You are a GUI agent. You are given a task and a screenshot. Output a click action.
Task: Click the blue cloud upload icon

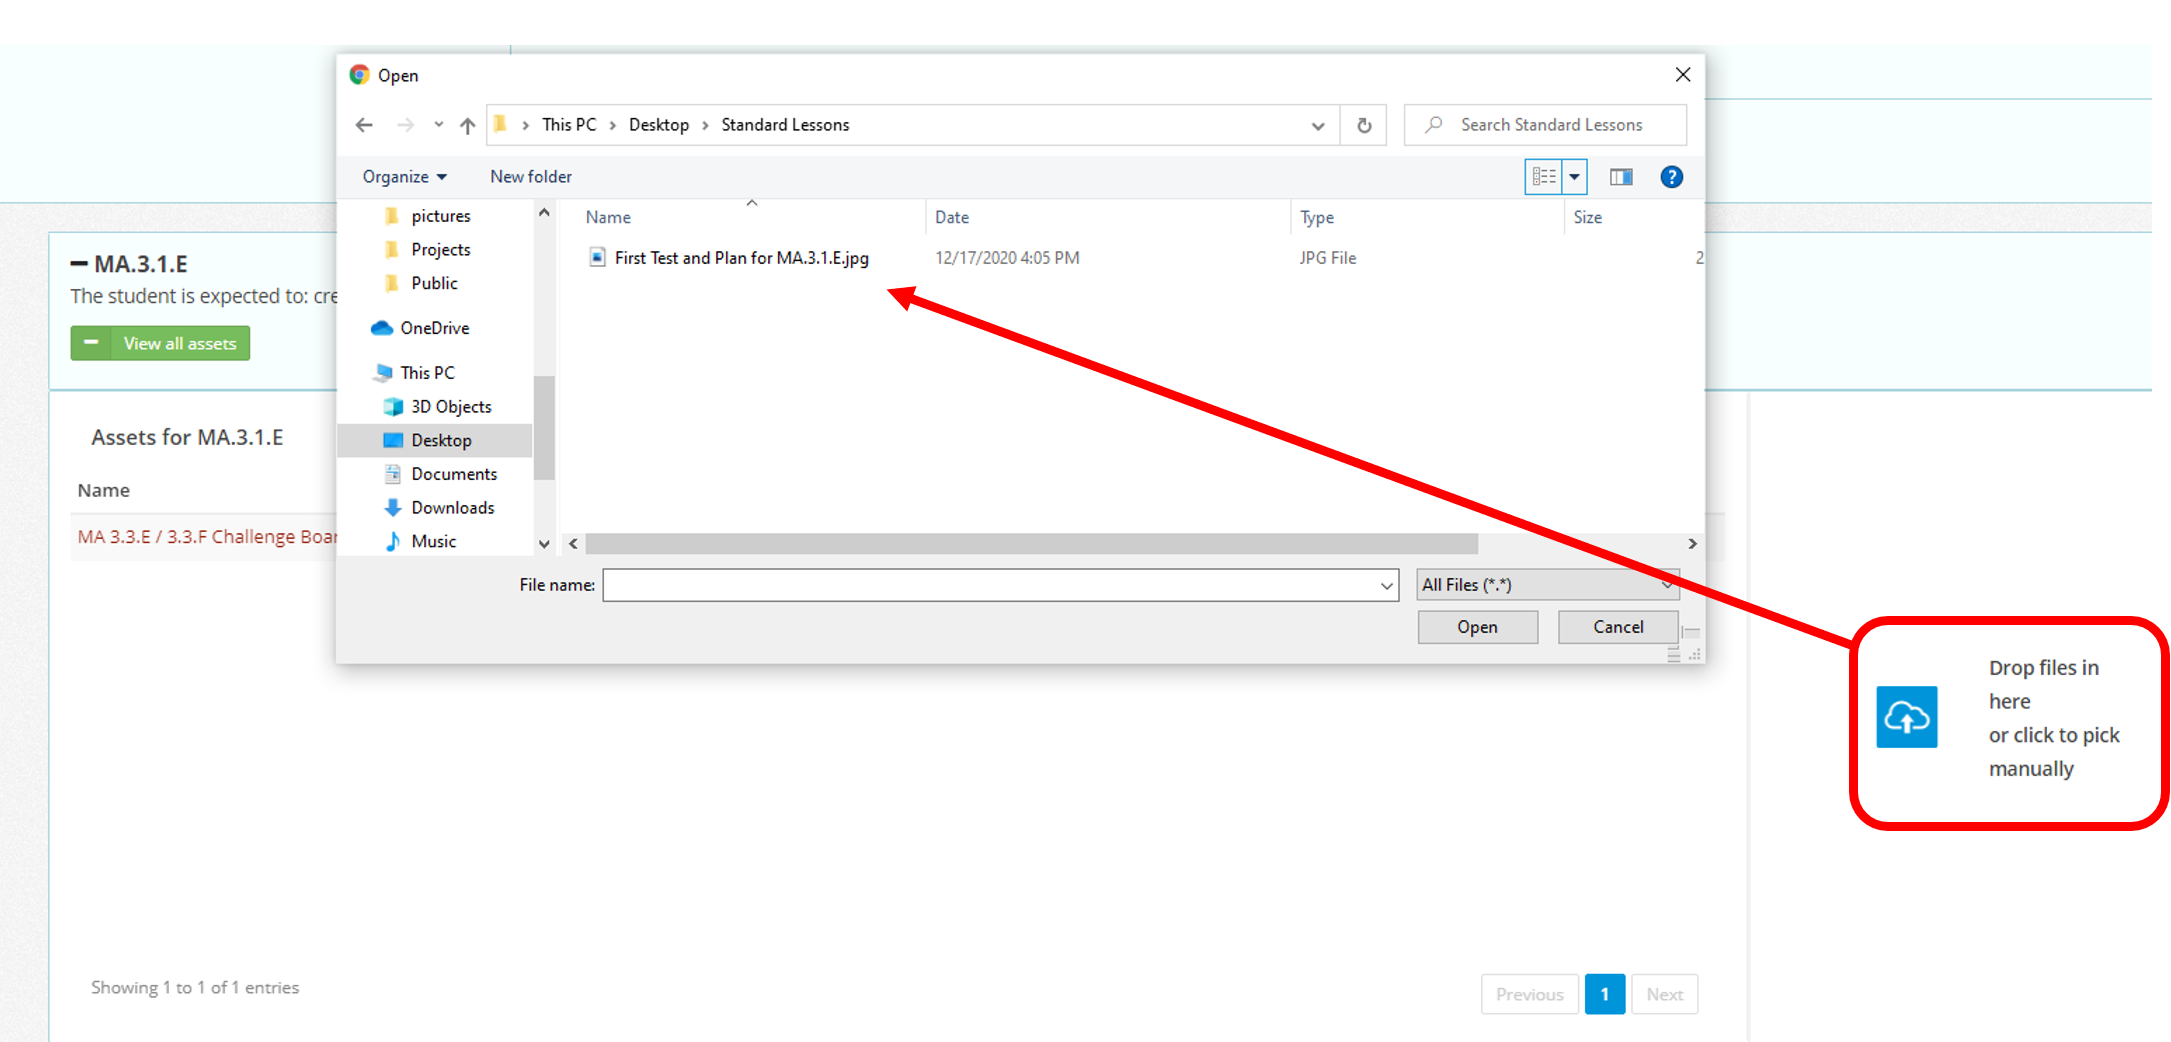(1905, 717)
